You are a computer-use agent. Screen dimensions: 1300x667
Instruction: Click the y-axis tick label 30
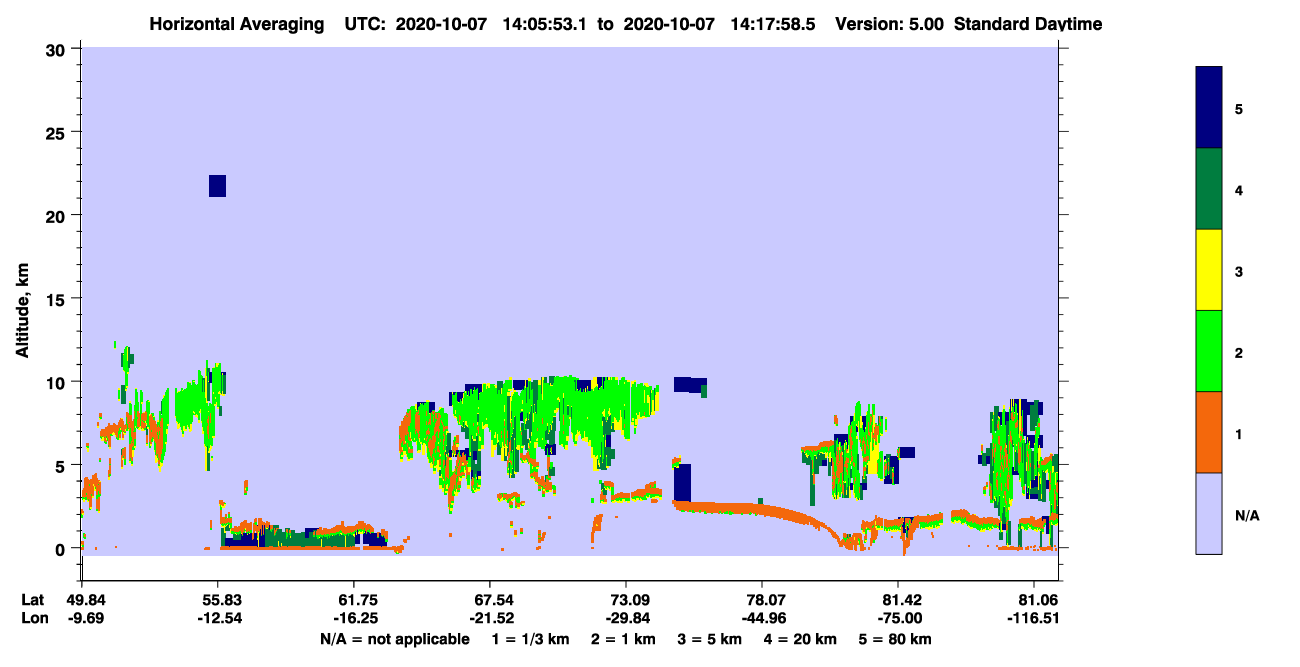(58, 49)
